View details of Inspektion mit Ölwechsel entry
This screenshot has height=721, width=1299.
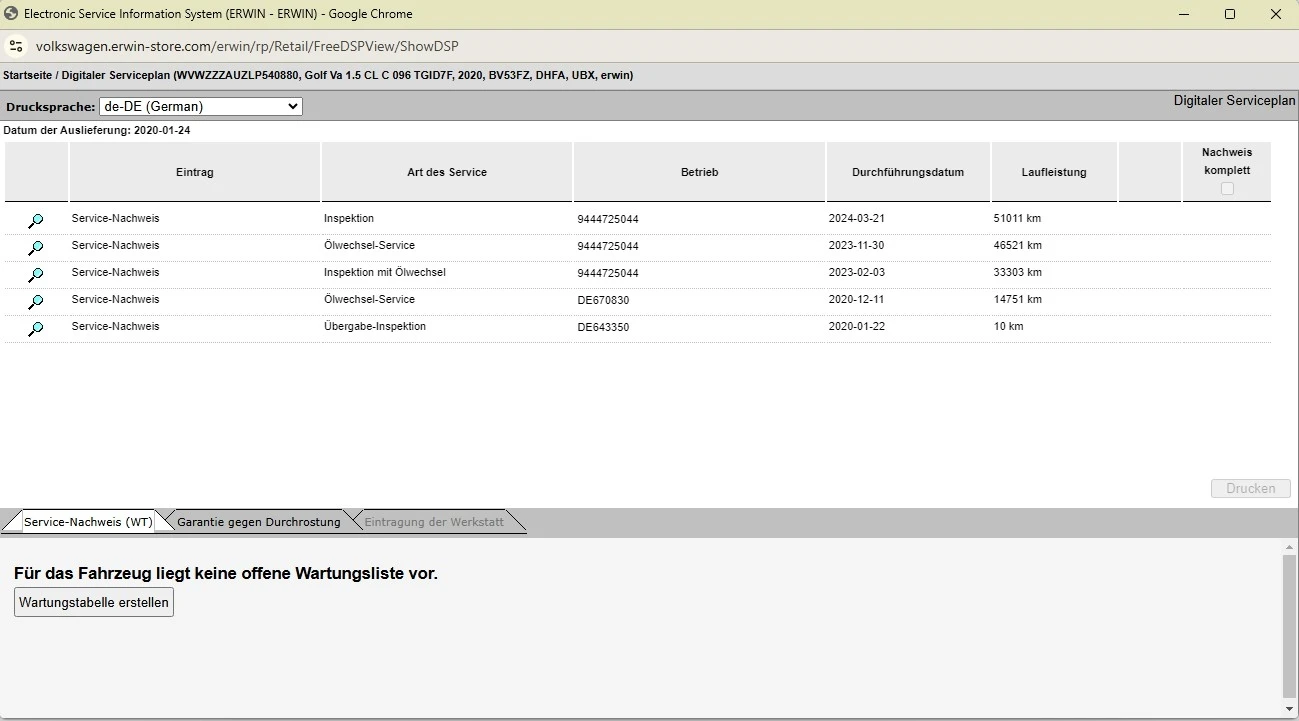[36, 275]
